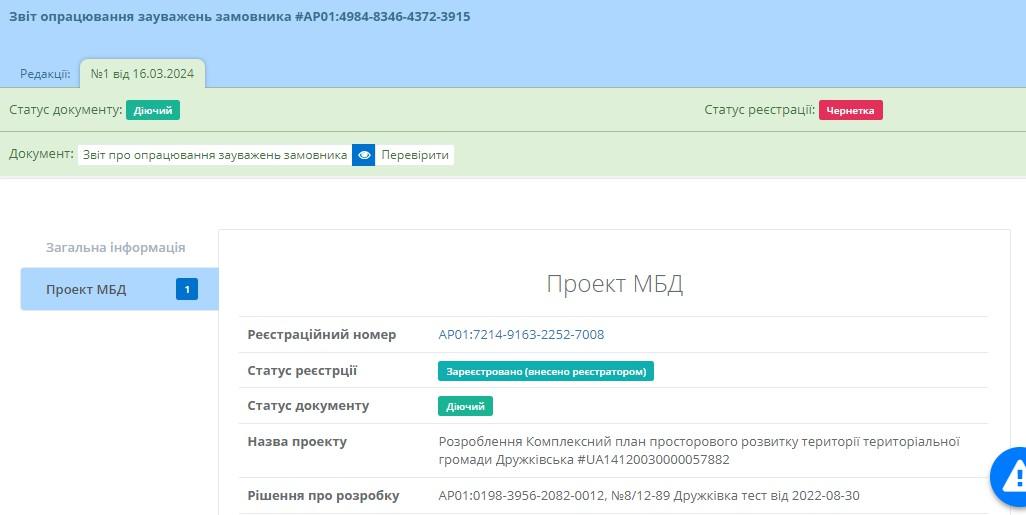Click the Статус реєстрації label in the green bar

[759, 110]
